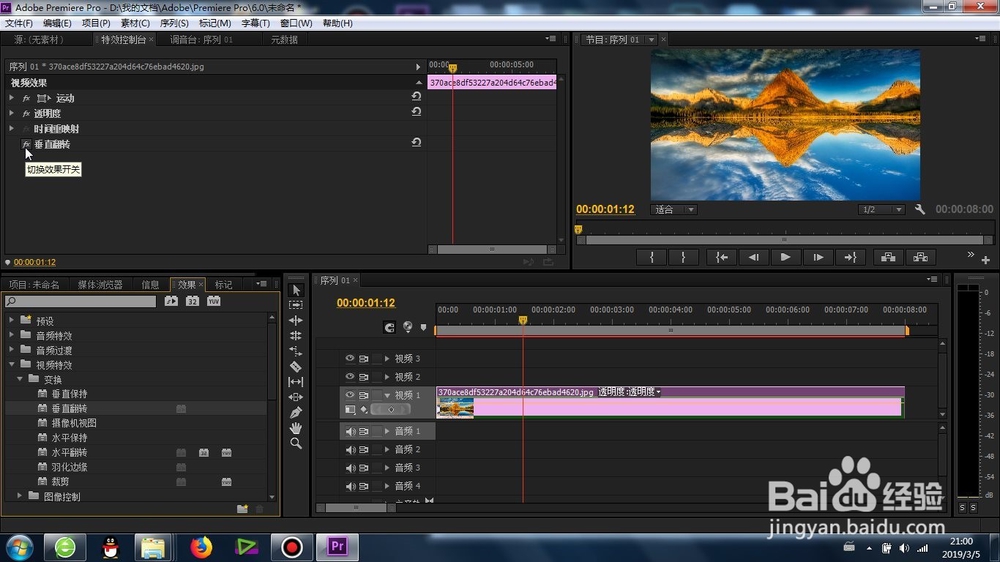Switch to the 媒体浏览器 tab
Image resolution: width=1000 pixels, height=562 pixels.
[x=100, y=285]
